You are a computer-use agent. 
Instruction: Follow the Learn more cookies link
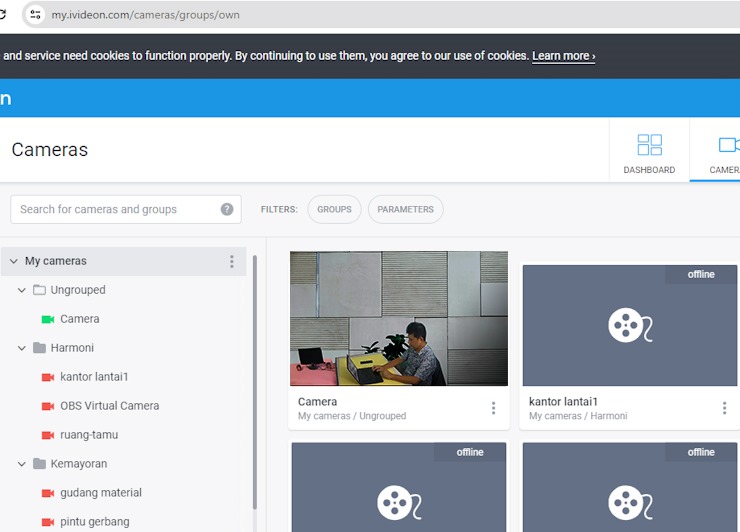[563, 56]
